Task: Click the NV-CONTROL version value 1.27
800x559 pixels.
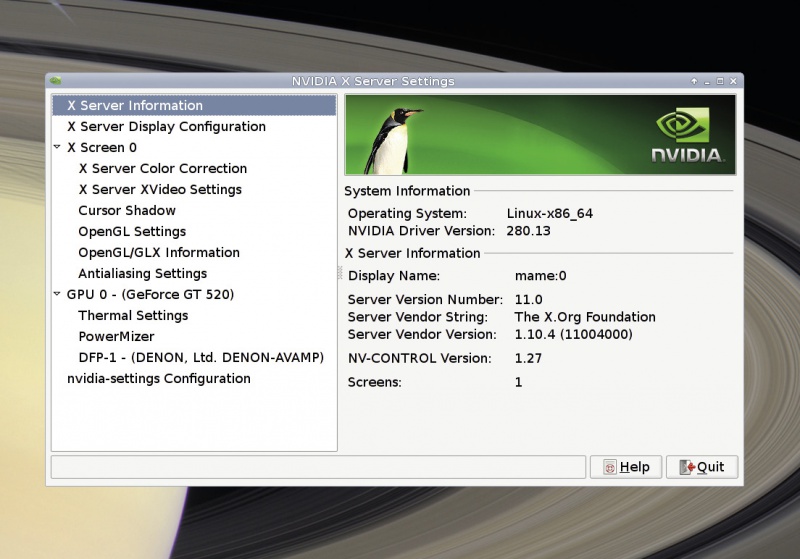Action: [x=528, y=358]
